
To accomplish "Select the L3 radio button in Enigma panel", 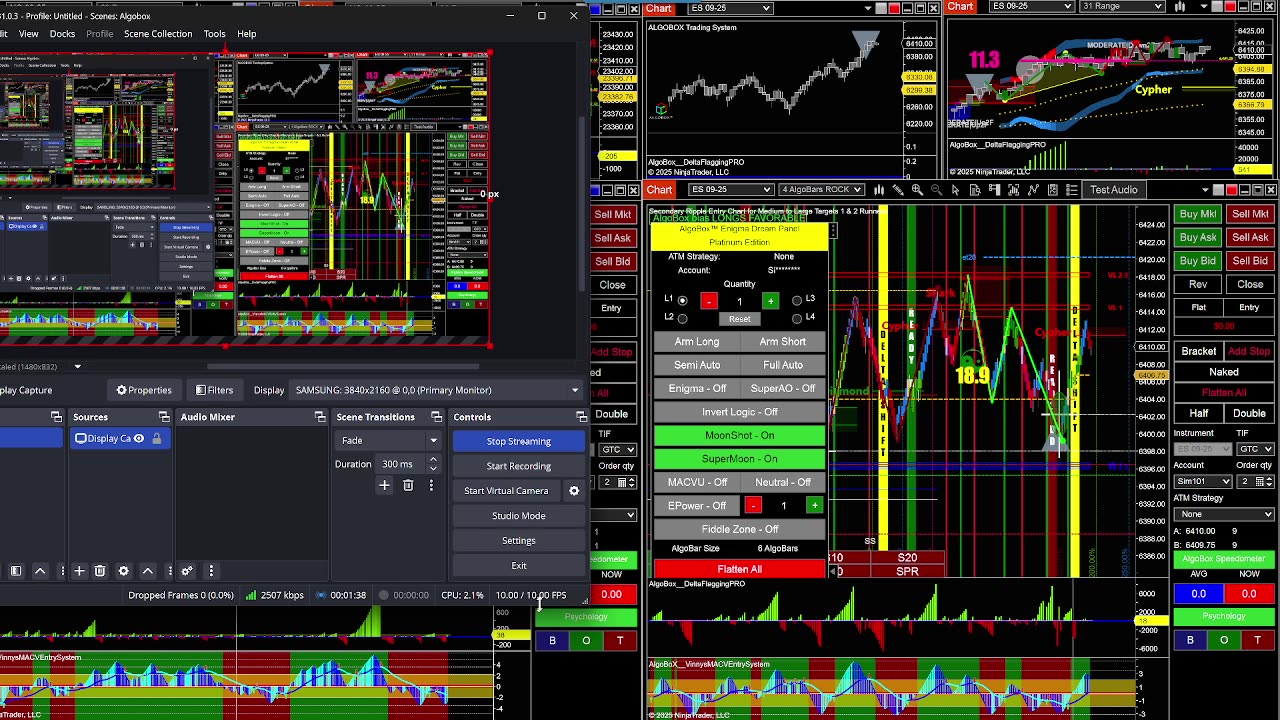I will point(797,300).
